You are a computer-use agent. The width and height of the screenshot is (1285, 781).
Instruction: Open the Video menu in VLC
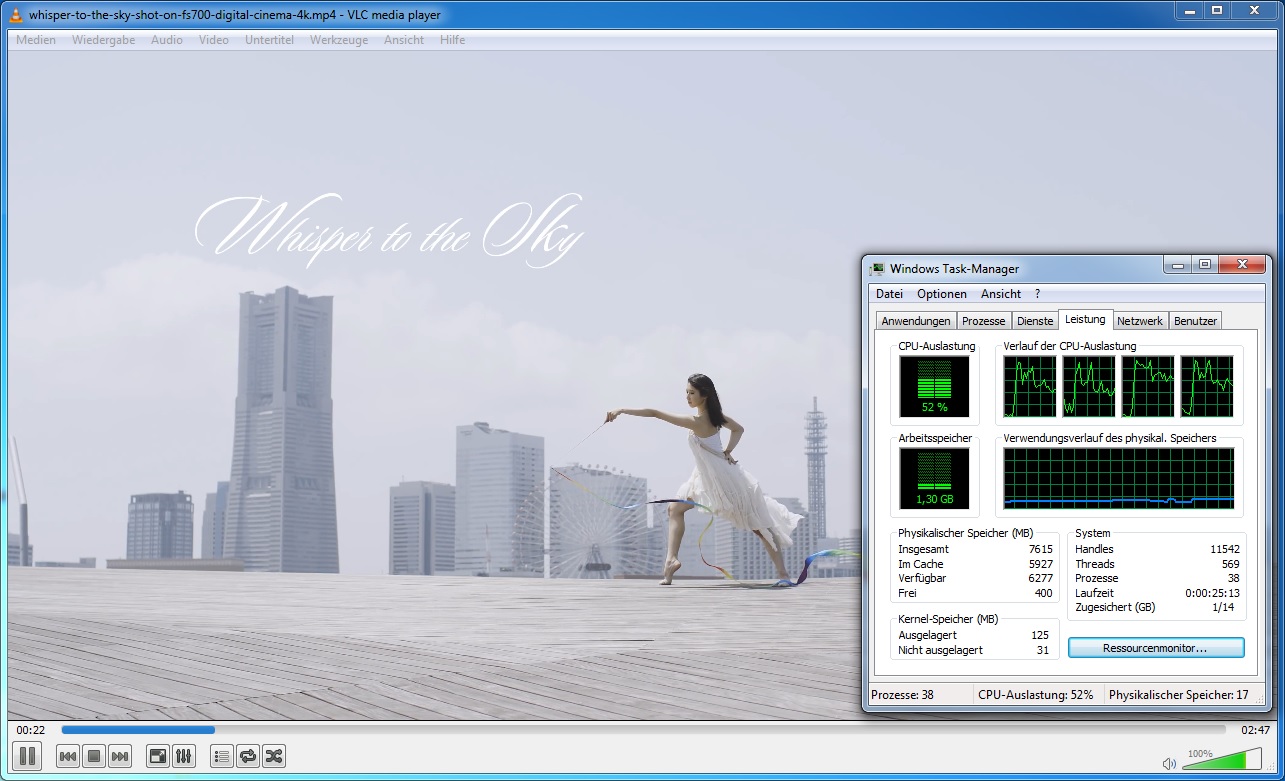[x=214, y=40]
